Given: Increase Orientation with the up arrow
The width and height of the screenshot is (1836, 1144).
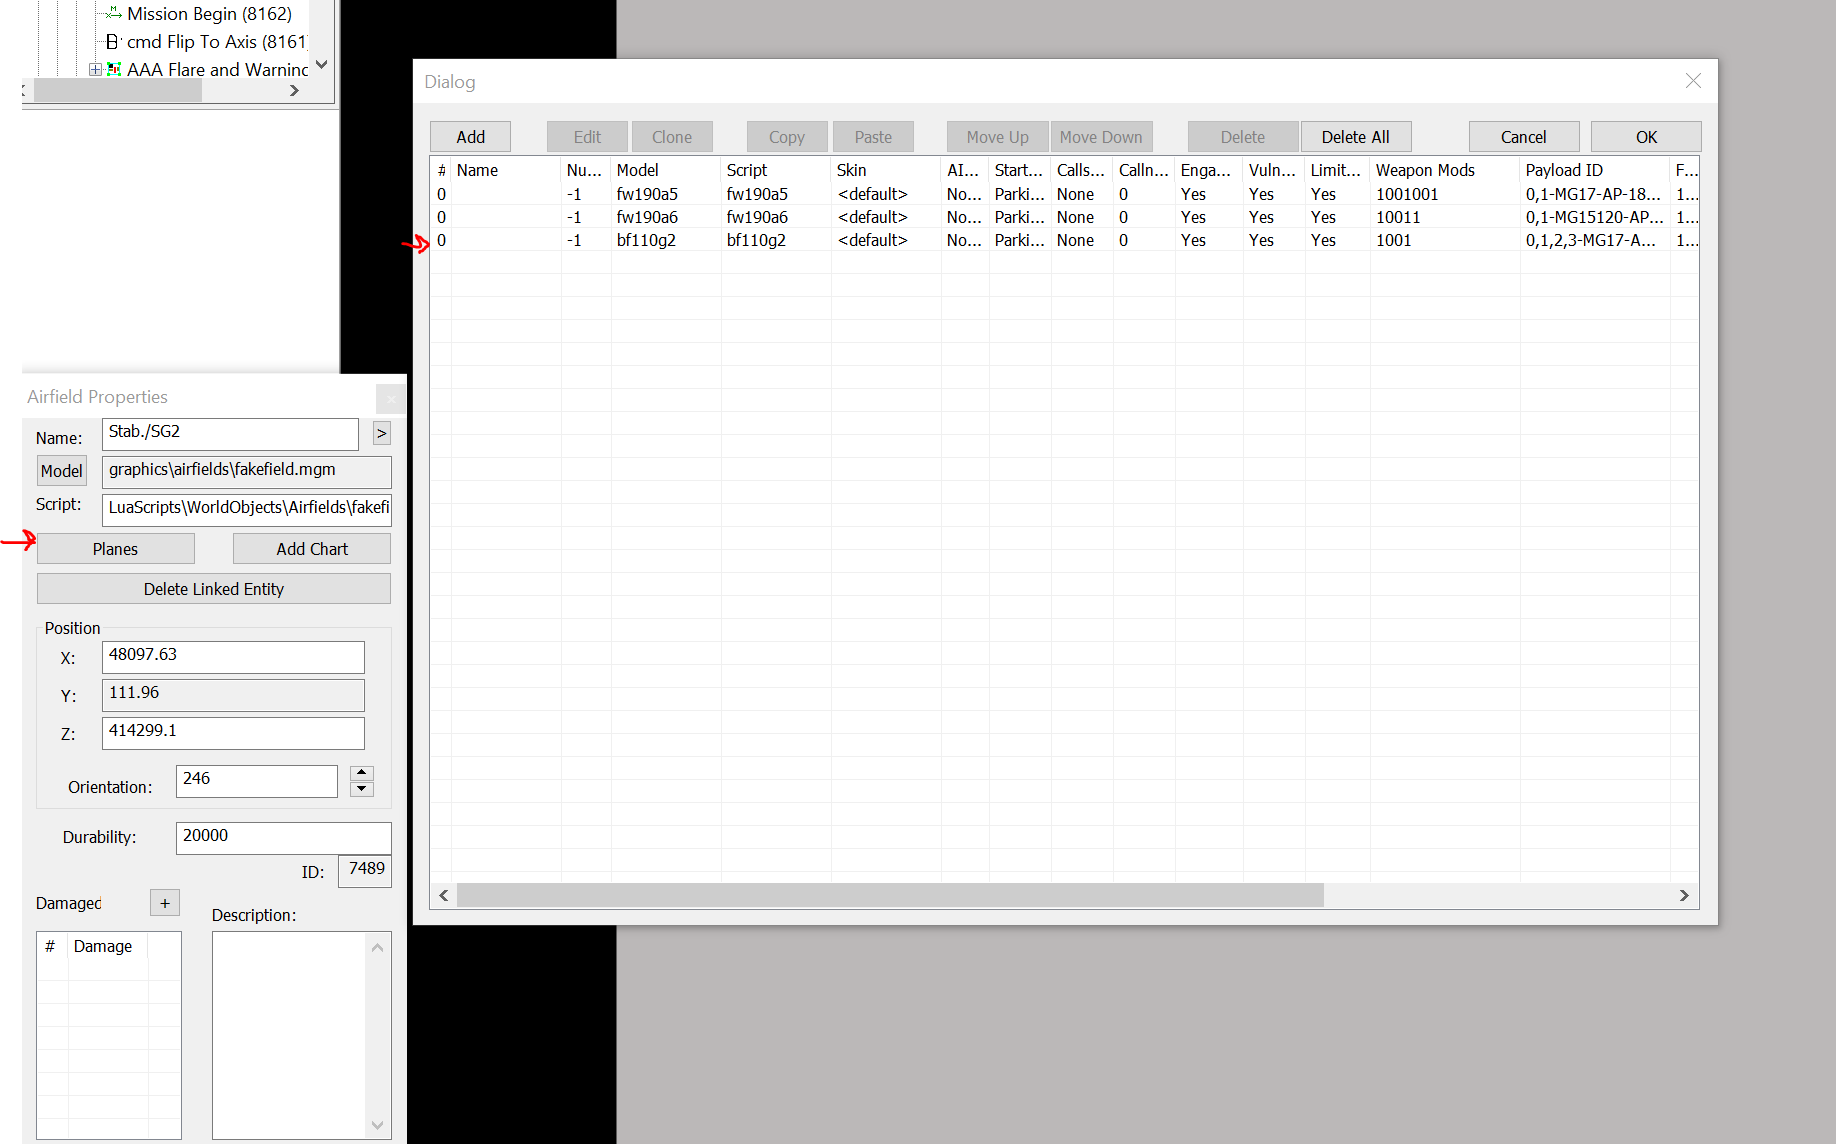Looking at the screenshot, I should pyautogui.click(x=362, y=773).
